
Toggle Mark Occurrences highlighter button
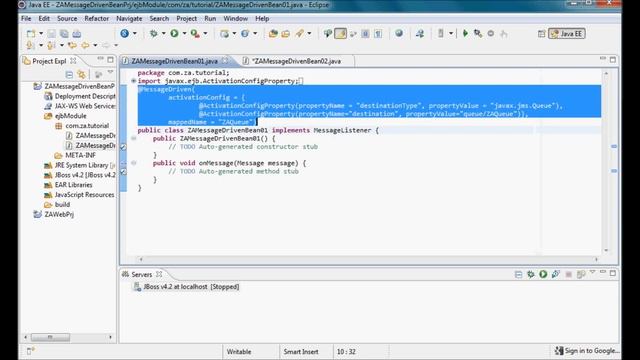(340, 33)
